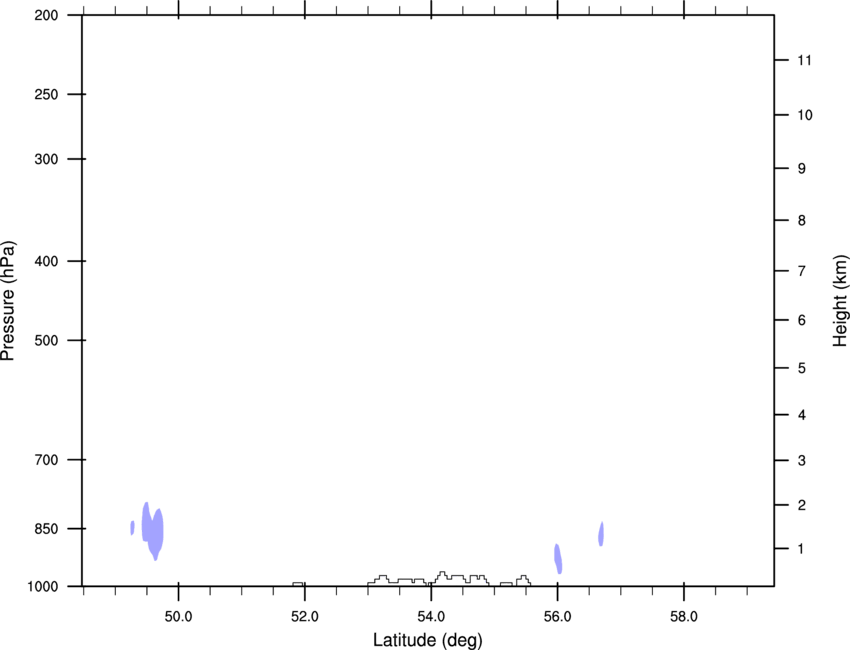This screenshot has width=850, height=650.
Task: Select the blue blob near latitude 56.7
Action: [x=601, y=534]
